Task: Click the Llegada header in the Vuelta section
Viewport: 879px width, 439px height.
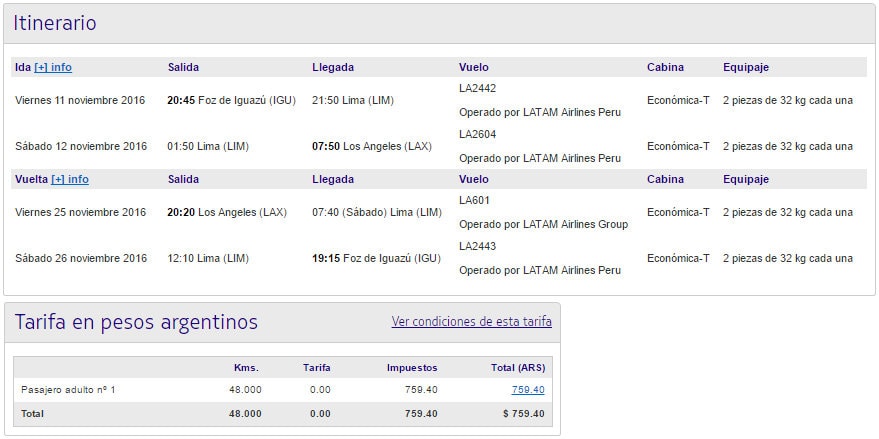Action: coord(333,179)
